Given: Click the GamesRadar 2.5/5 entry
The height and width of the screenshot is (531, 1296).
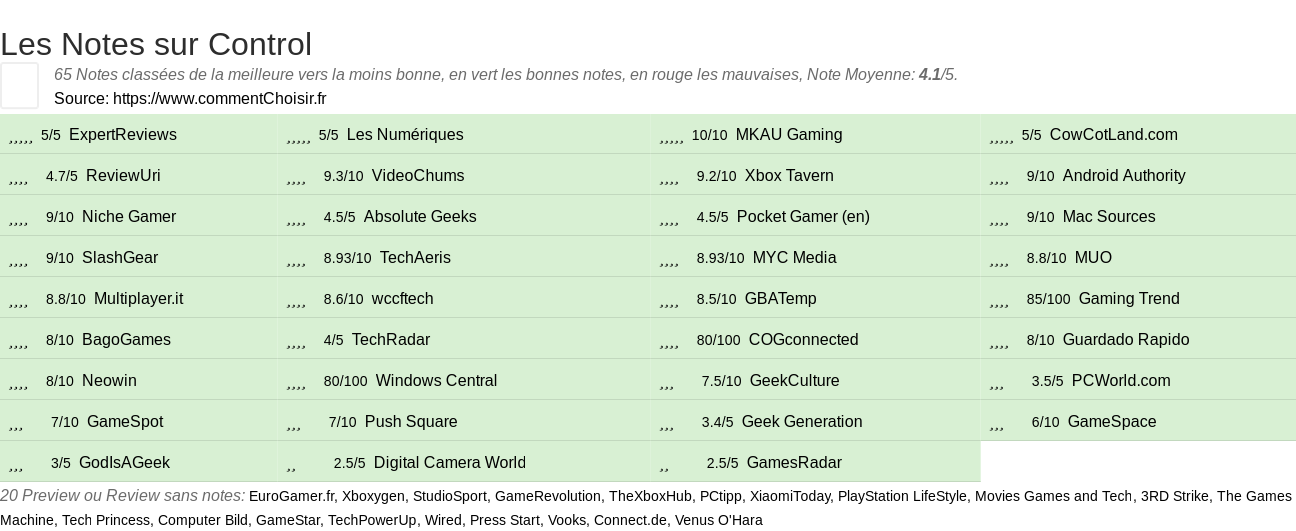Looking at the screenshot, I should tap(816, 462).
